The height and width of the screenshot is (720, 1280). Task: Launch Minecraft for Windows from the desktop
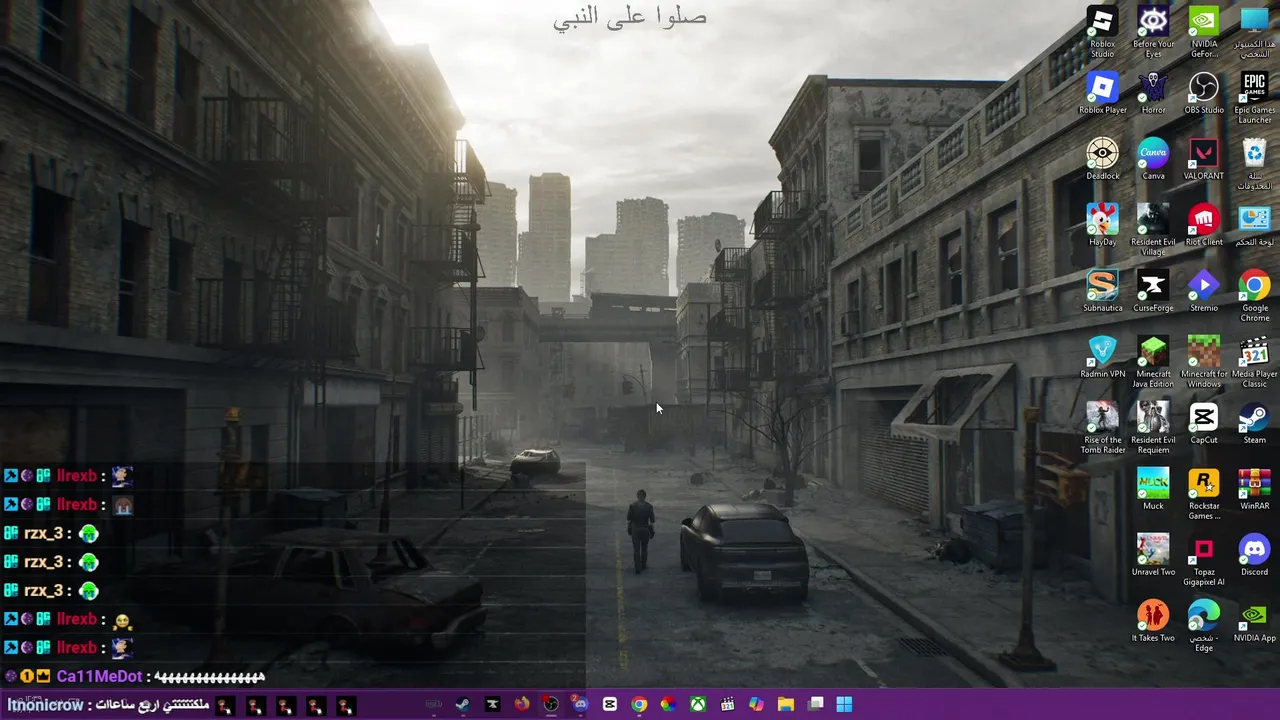coord(1204,362)
